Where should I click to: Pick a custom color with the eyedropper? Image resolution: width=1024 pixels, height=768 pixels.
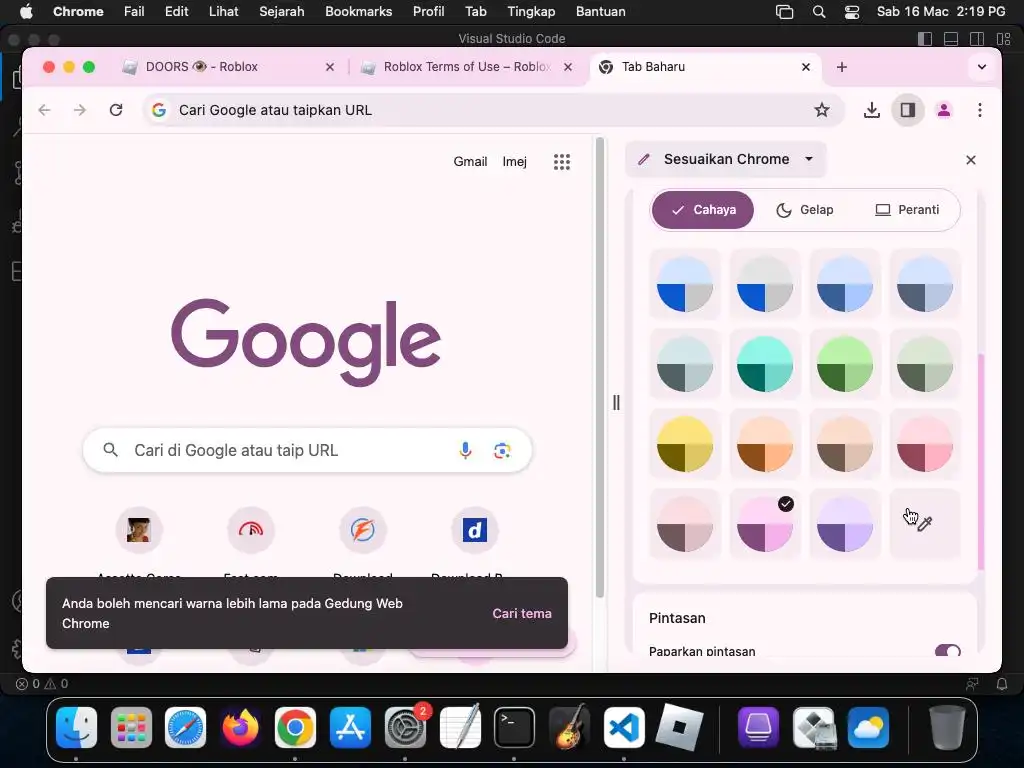[x=925, y=524]
